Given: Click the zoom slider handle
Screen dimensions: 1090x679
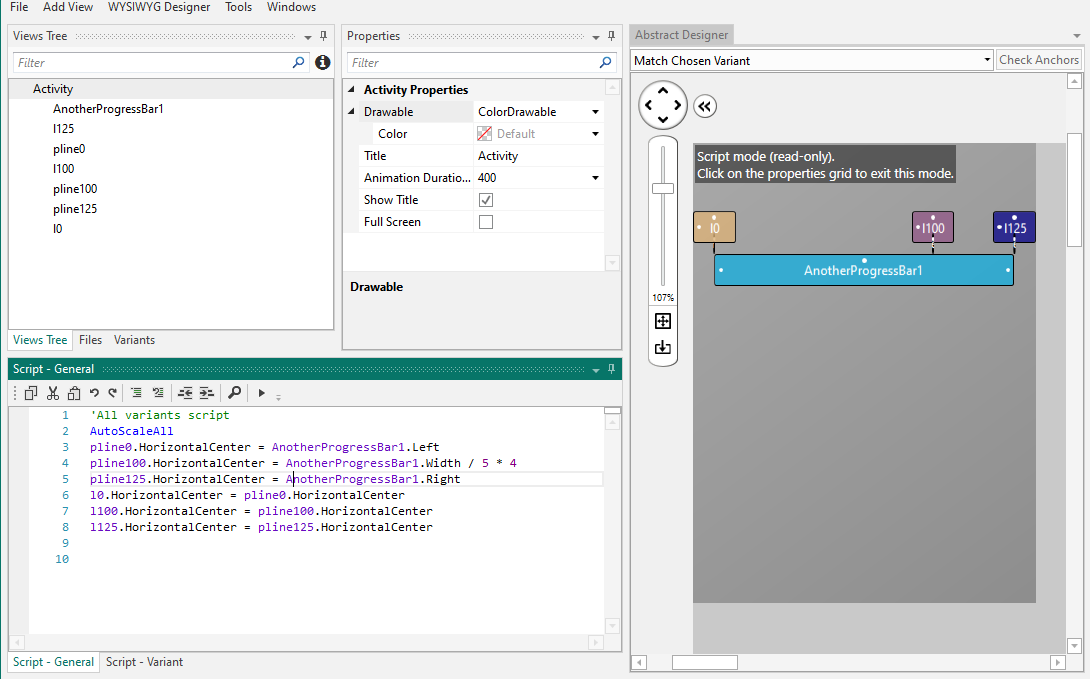Looking at the screenshot, I should [x=662, y=188].
